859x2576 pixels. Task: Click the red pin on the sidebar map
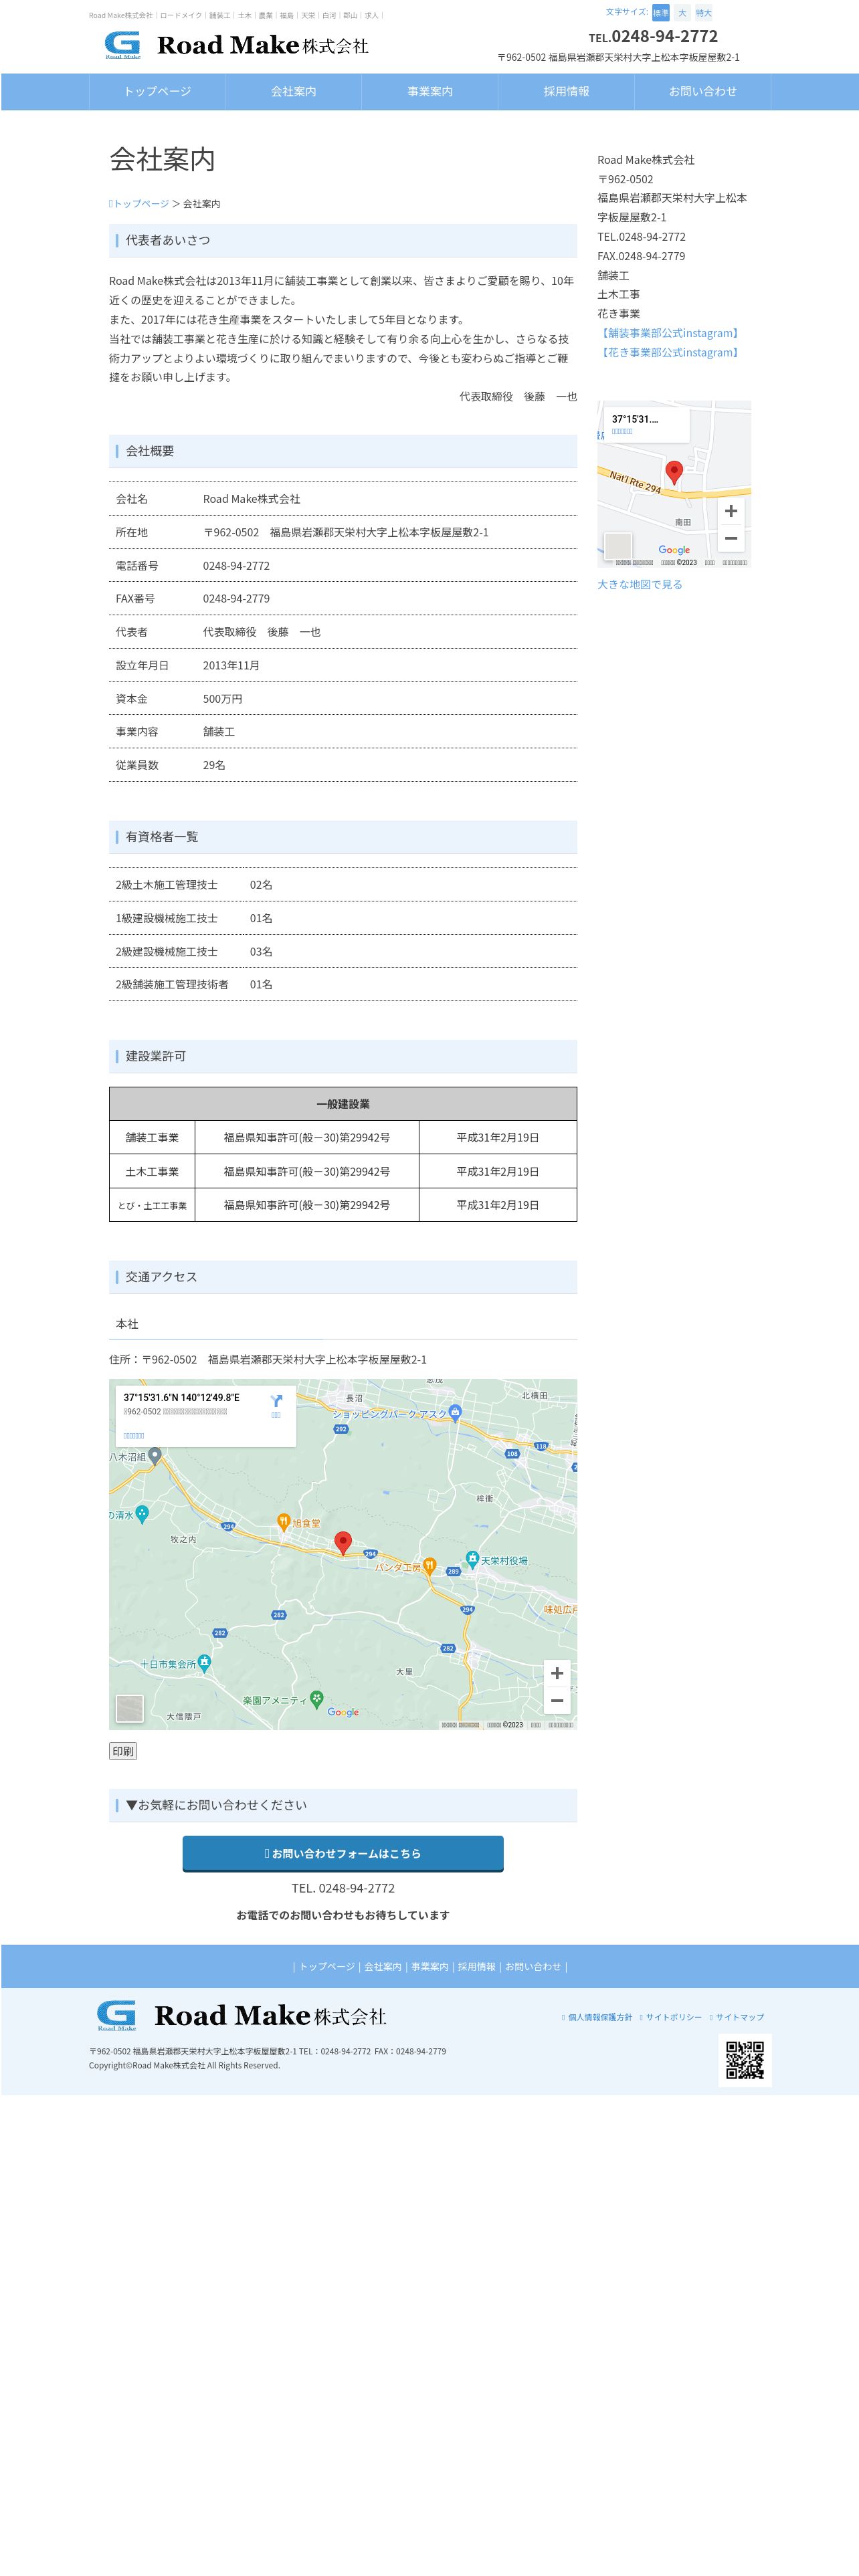click(674, 472)
